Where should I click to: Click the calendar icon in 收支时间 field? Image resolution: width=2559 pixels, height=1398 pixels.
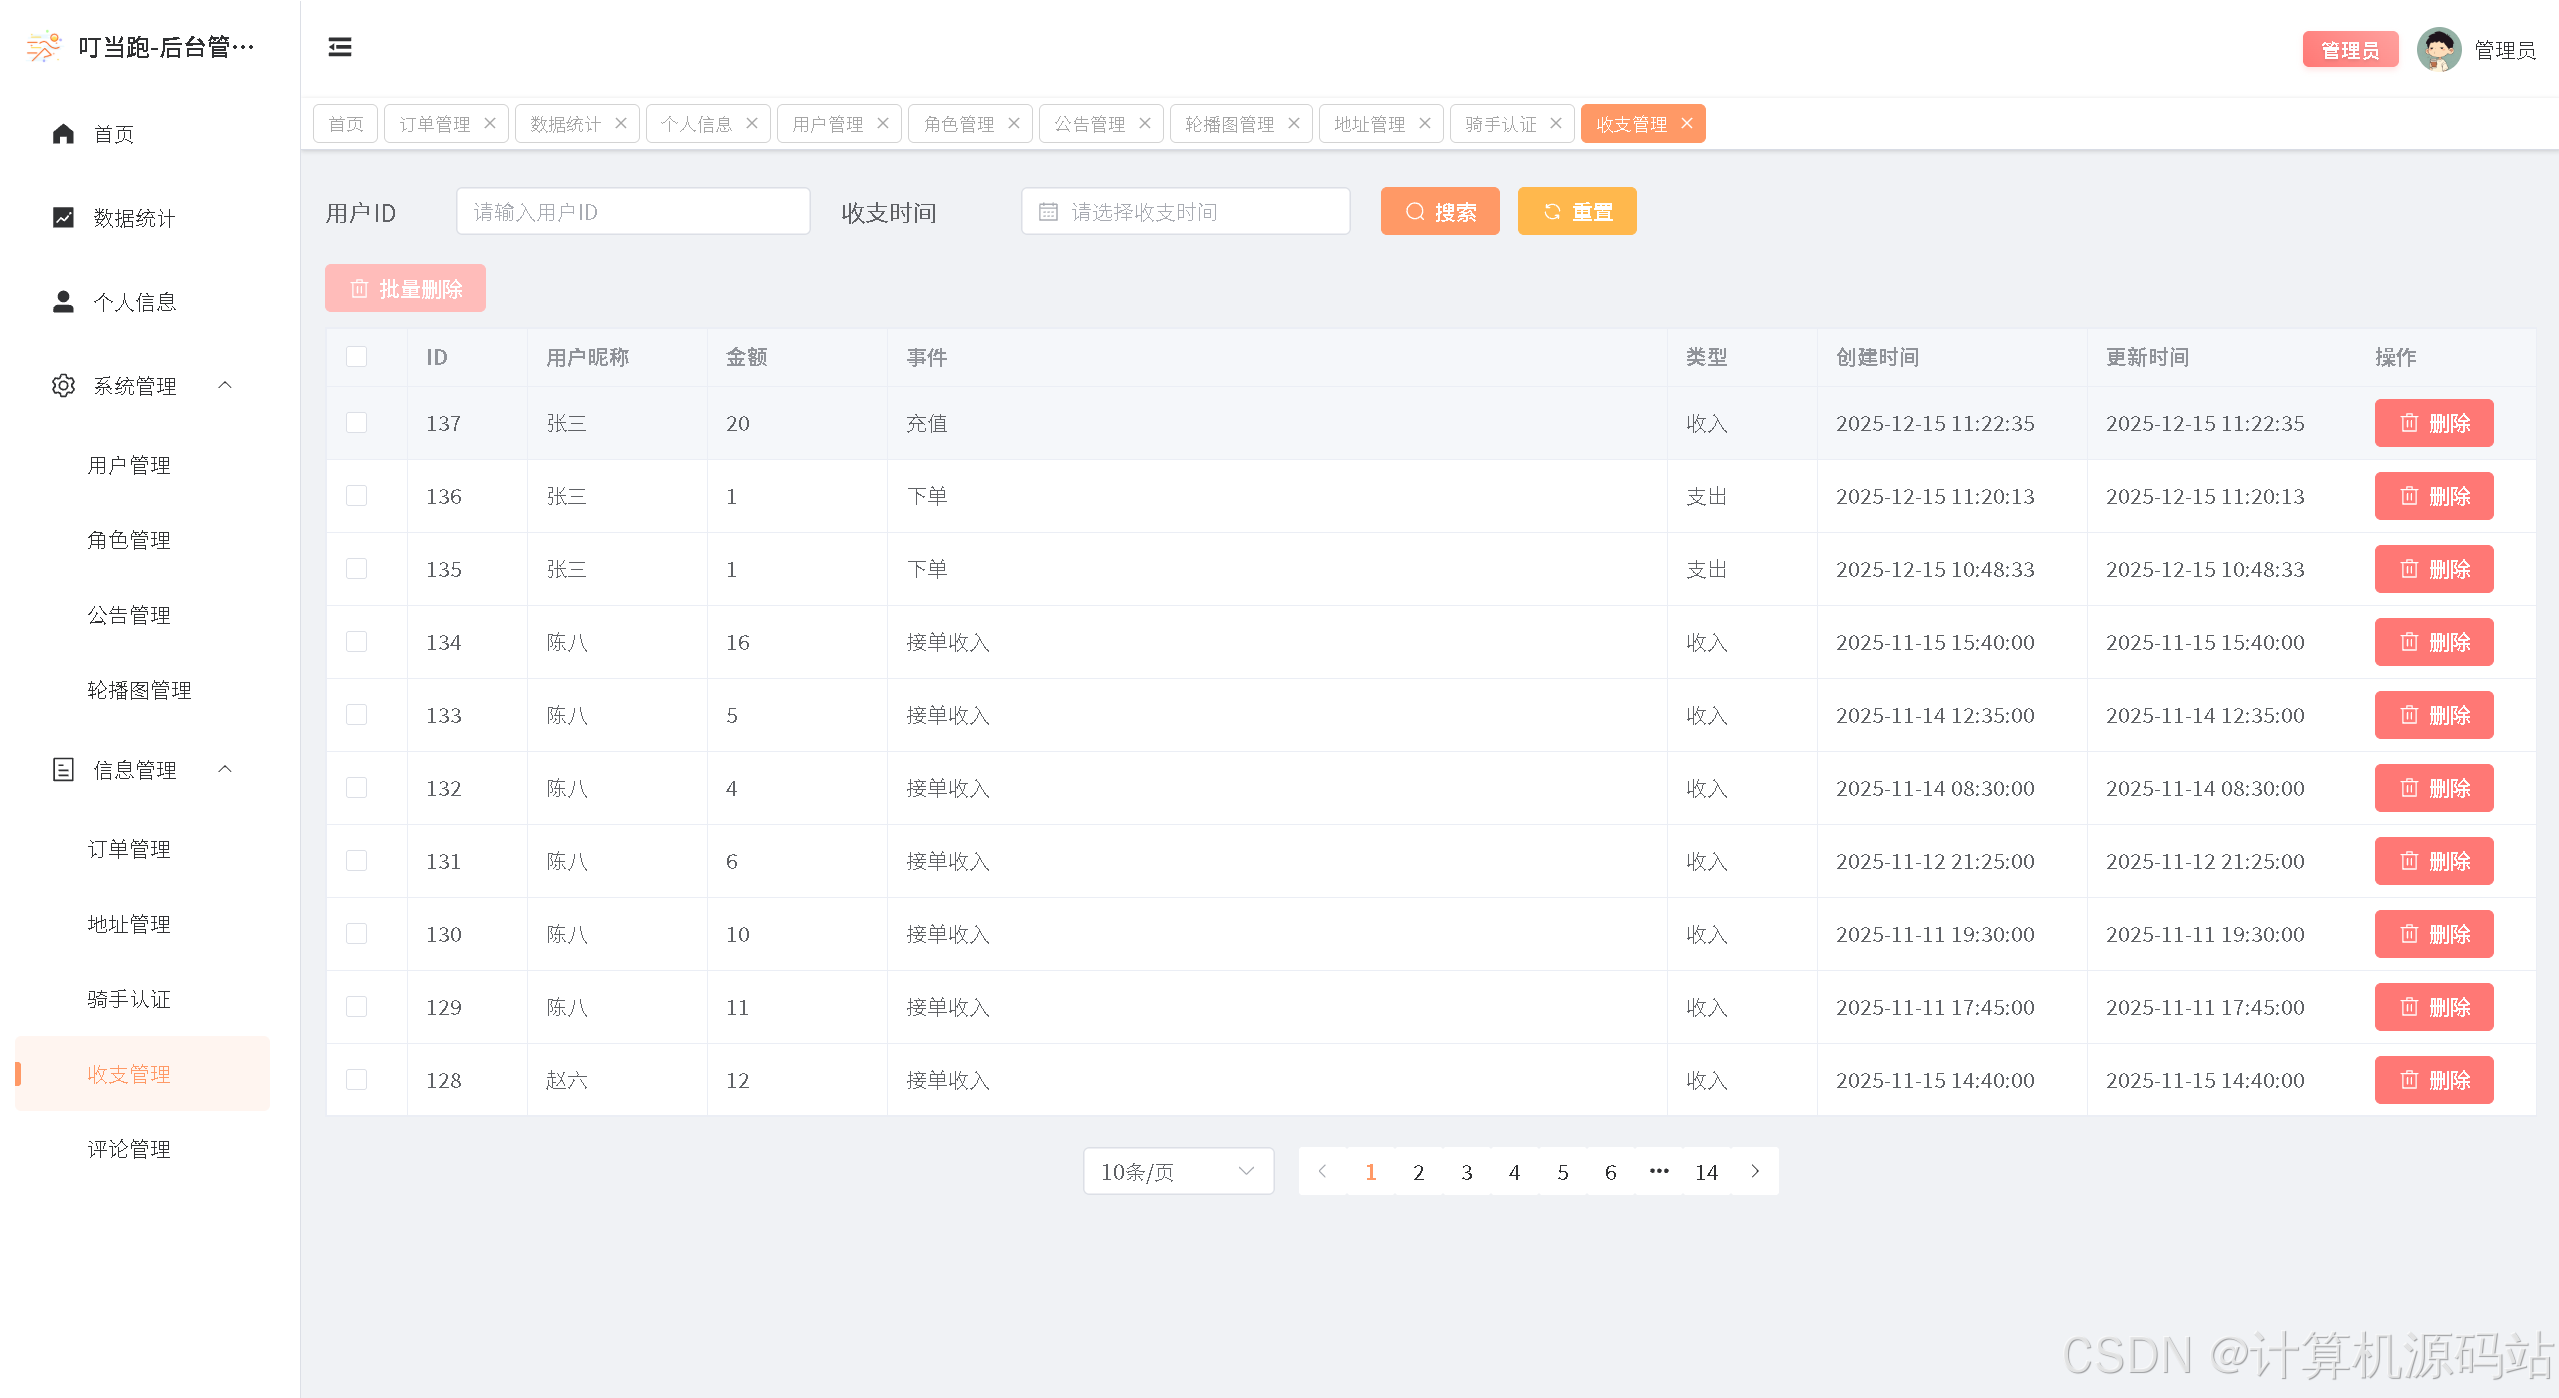(1048, 212)
